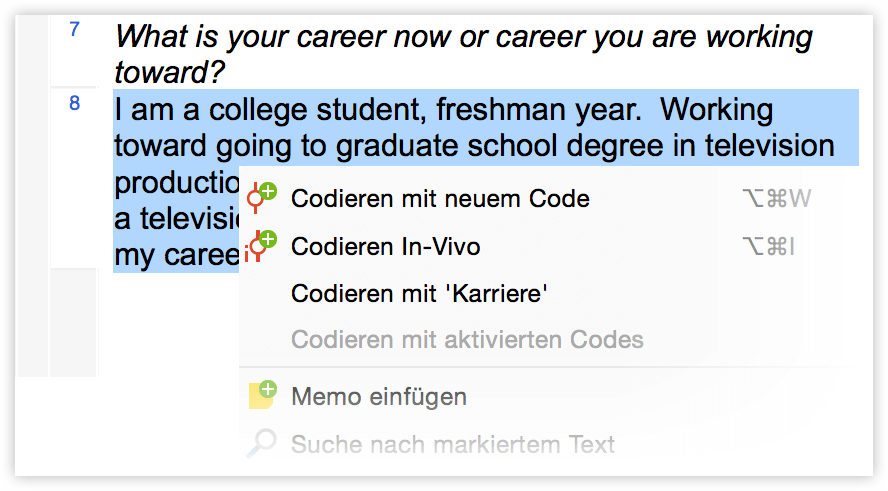
Task: Click the word 'television' in paragraph 8
Action: tap(770, 146)
